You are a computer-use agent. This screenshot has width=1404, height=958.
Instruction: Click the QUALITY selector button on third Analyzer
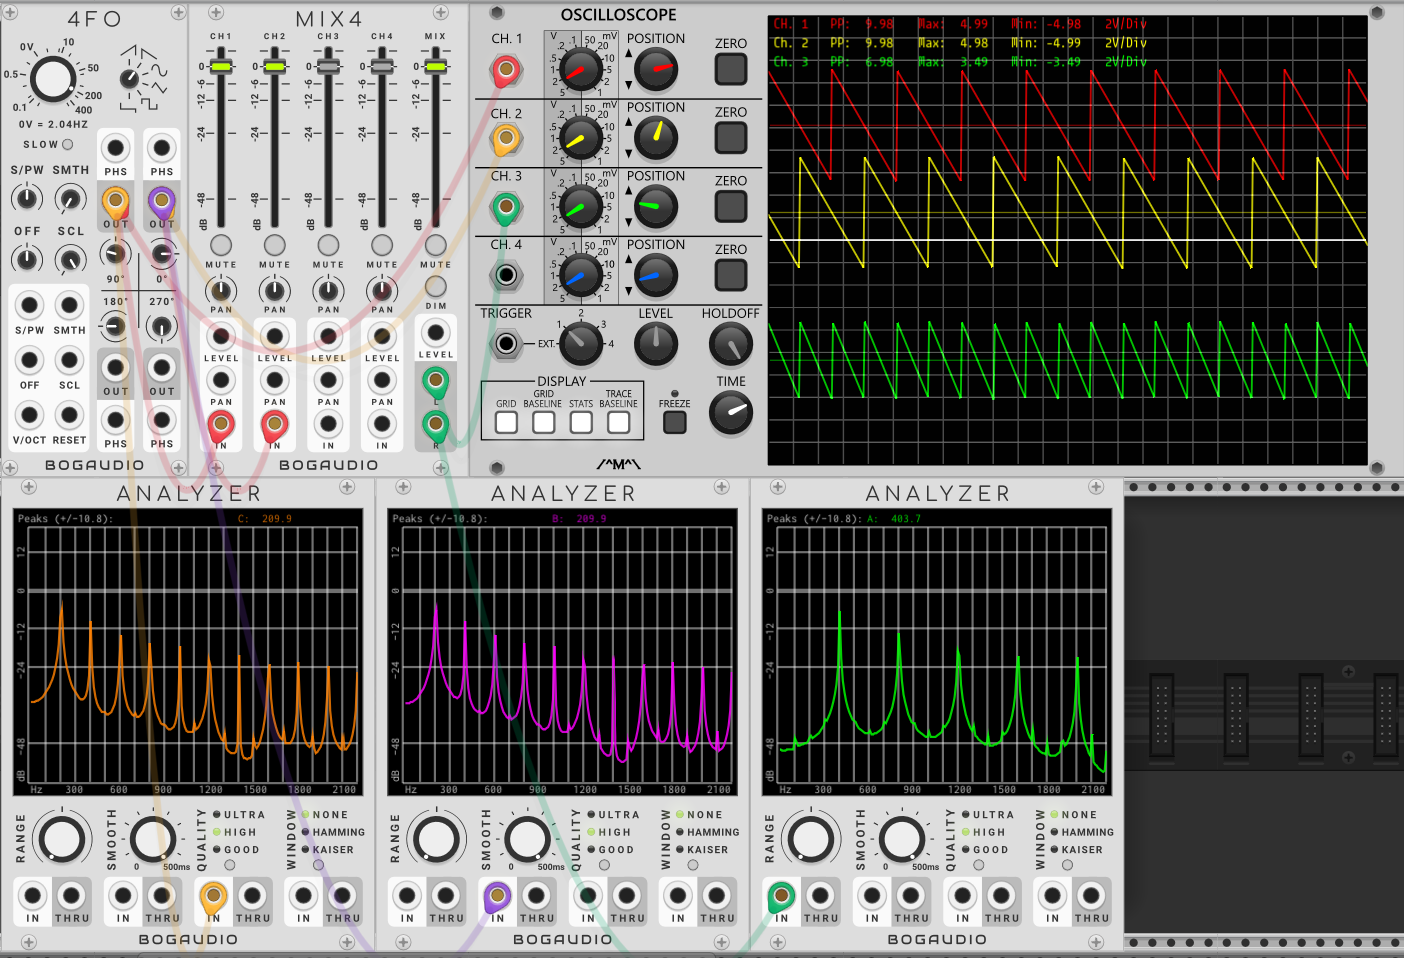coord(978,865)
